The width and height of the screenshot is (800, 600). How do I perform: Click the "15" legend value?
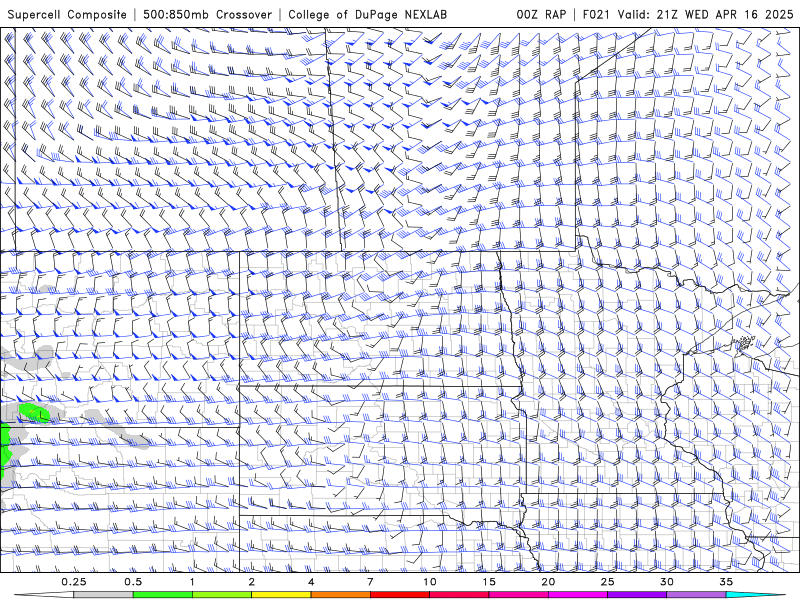(x=489, y=582)
